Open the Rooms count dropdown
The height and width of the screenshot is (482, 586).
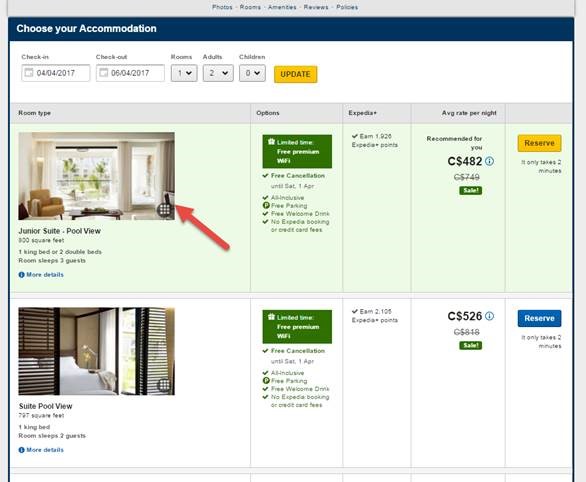point(184,73)
